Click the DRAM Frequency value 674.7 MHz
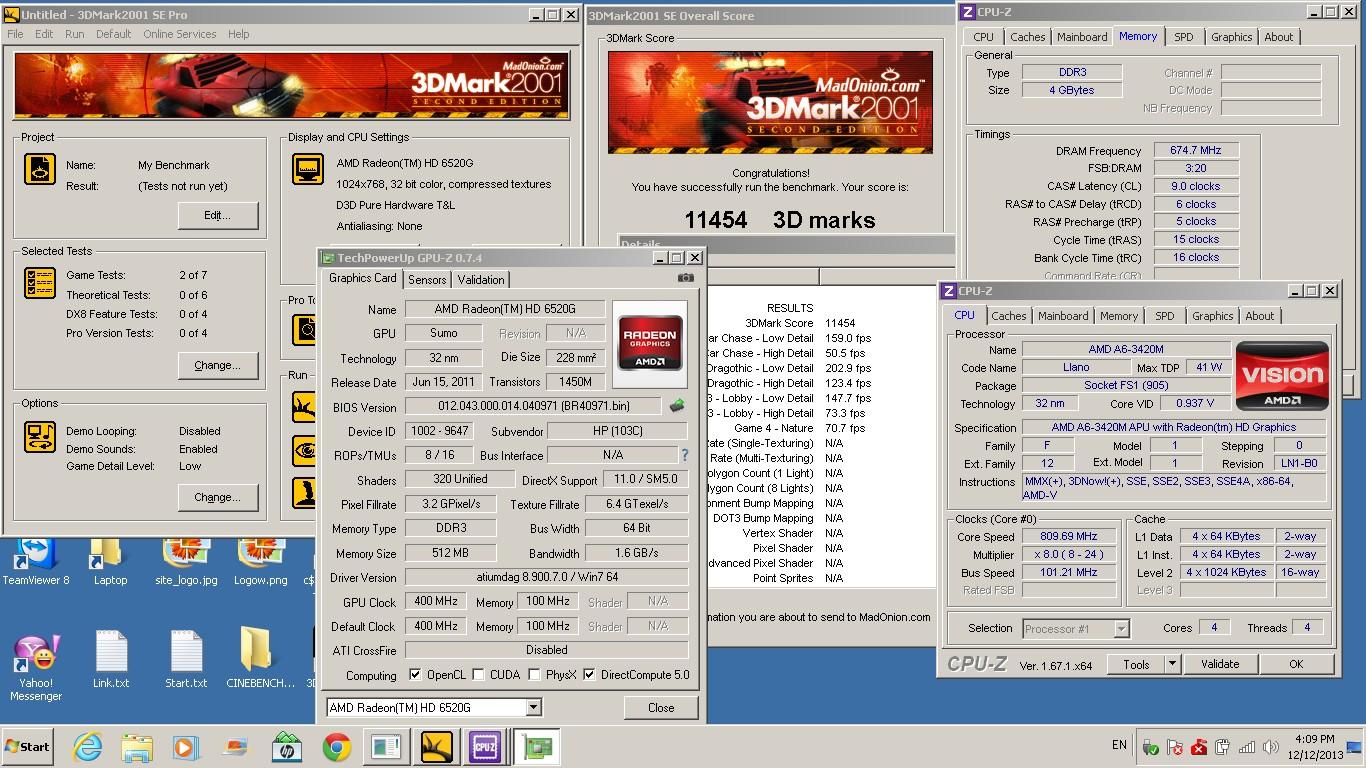Screen dimensions: 1366x768 [x=1196, y=151]
